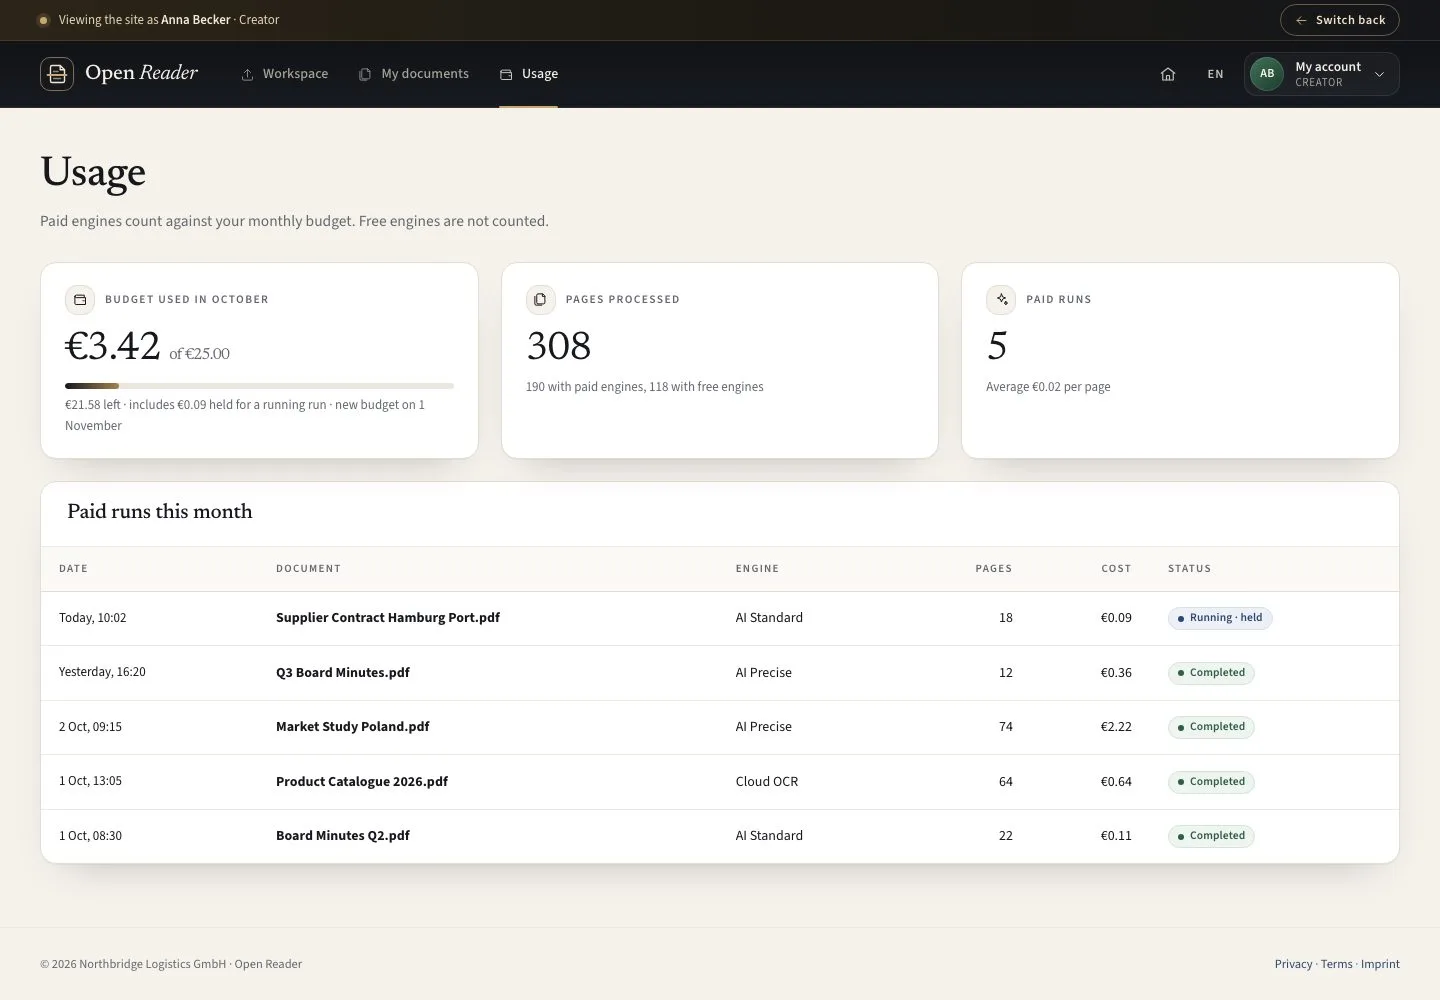Click the Workspace upload icon
The image size is (1440, 1000).
pyautogui.click(x=247, y=75)
